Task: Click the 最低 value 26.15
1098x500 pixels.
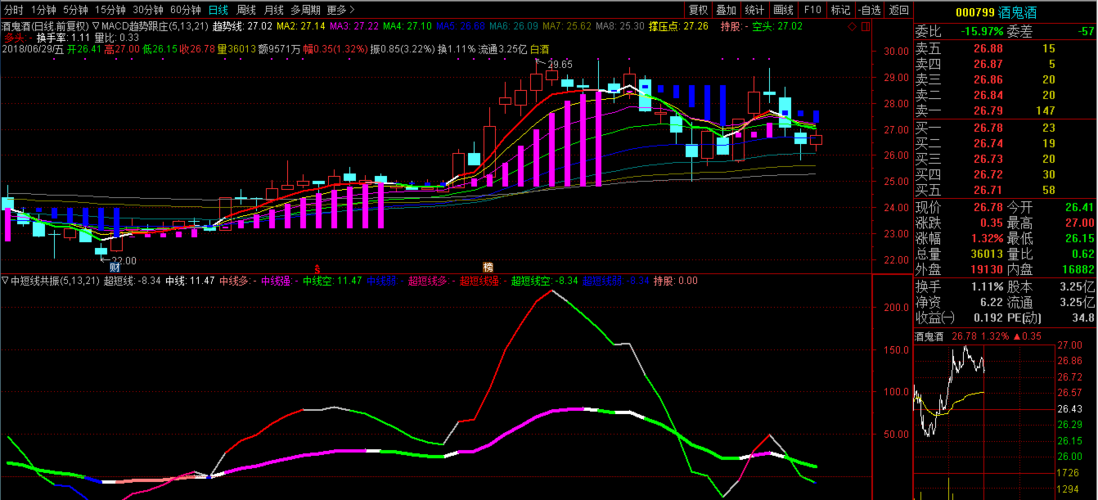Action: point(1079,239)
